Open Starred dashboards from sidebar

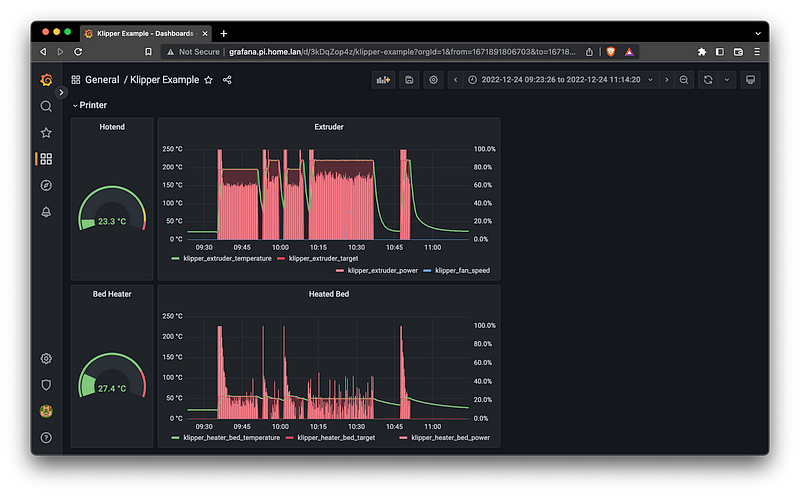[46, 133]
